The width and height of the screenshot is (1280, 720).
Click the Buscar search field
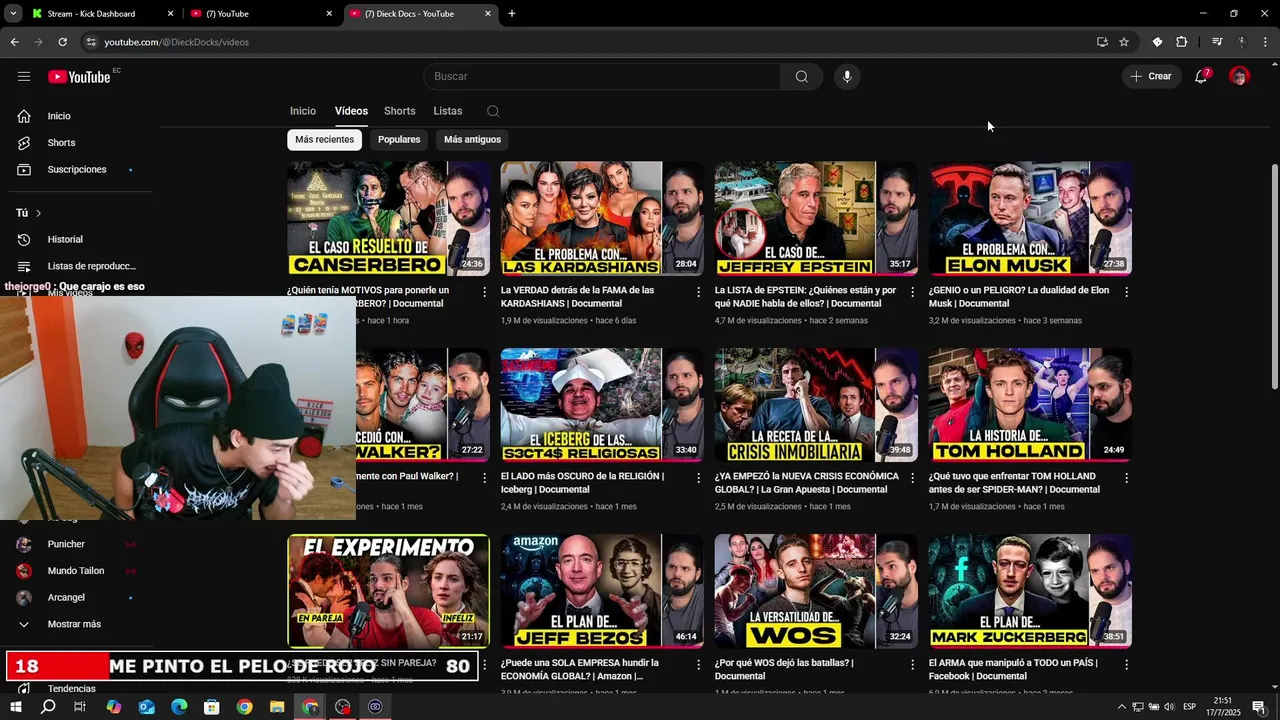click(603, 77)
